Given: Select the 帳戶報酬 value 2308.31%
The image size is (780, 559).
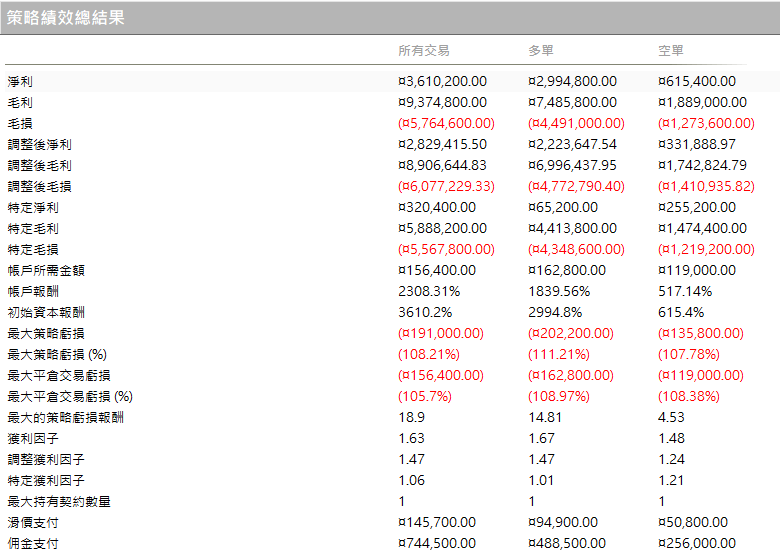Looking at the screenshot, I should [429, 291].
